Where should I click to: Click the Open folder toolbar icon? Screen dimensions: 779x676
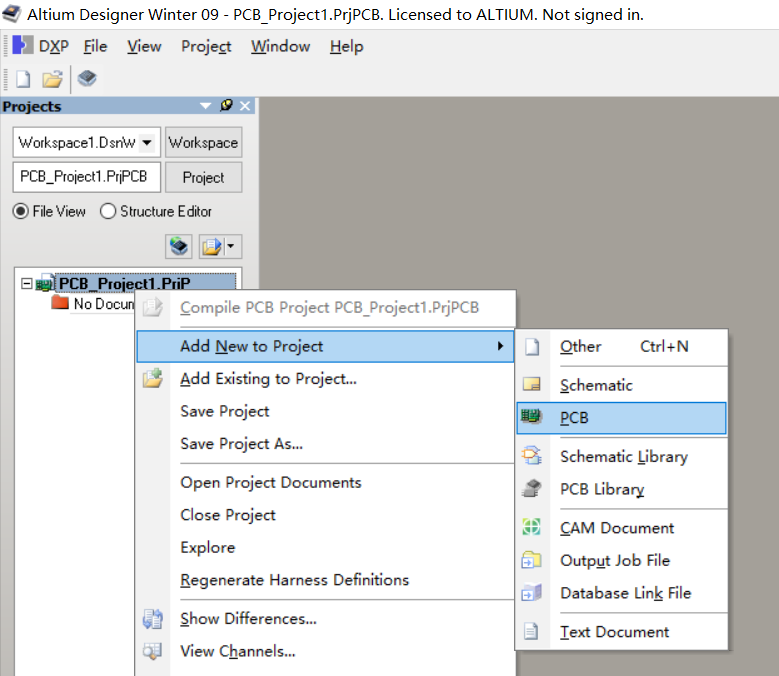52,79
